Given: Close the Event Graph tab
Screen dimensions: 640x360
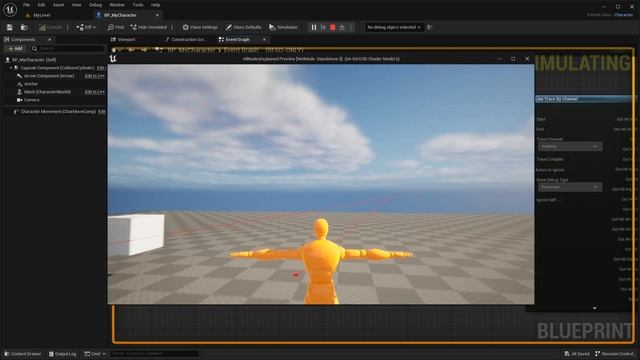Looking at the screenshot, I should [264, 40].
